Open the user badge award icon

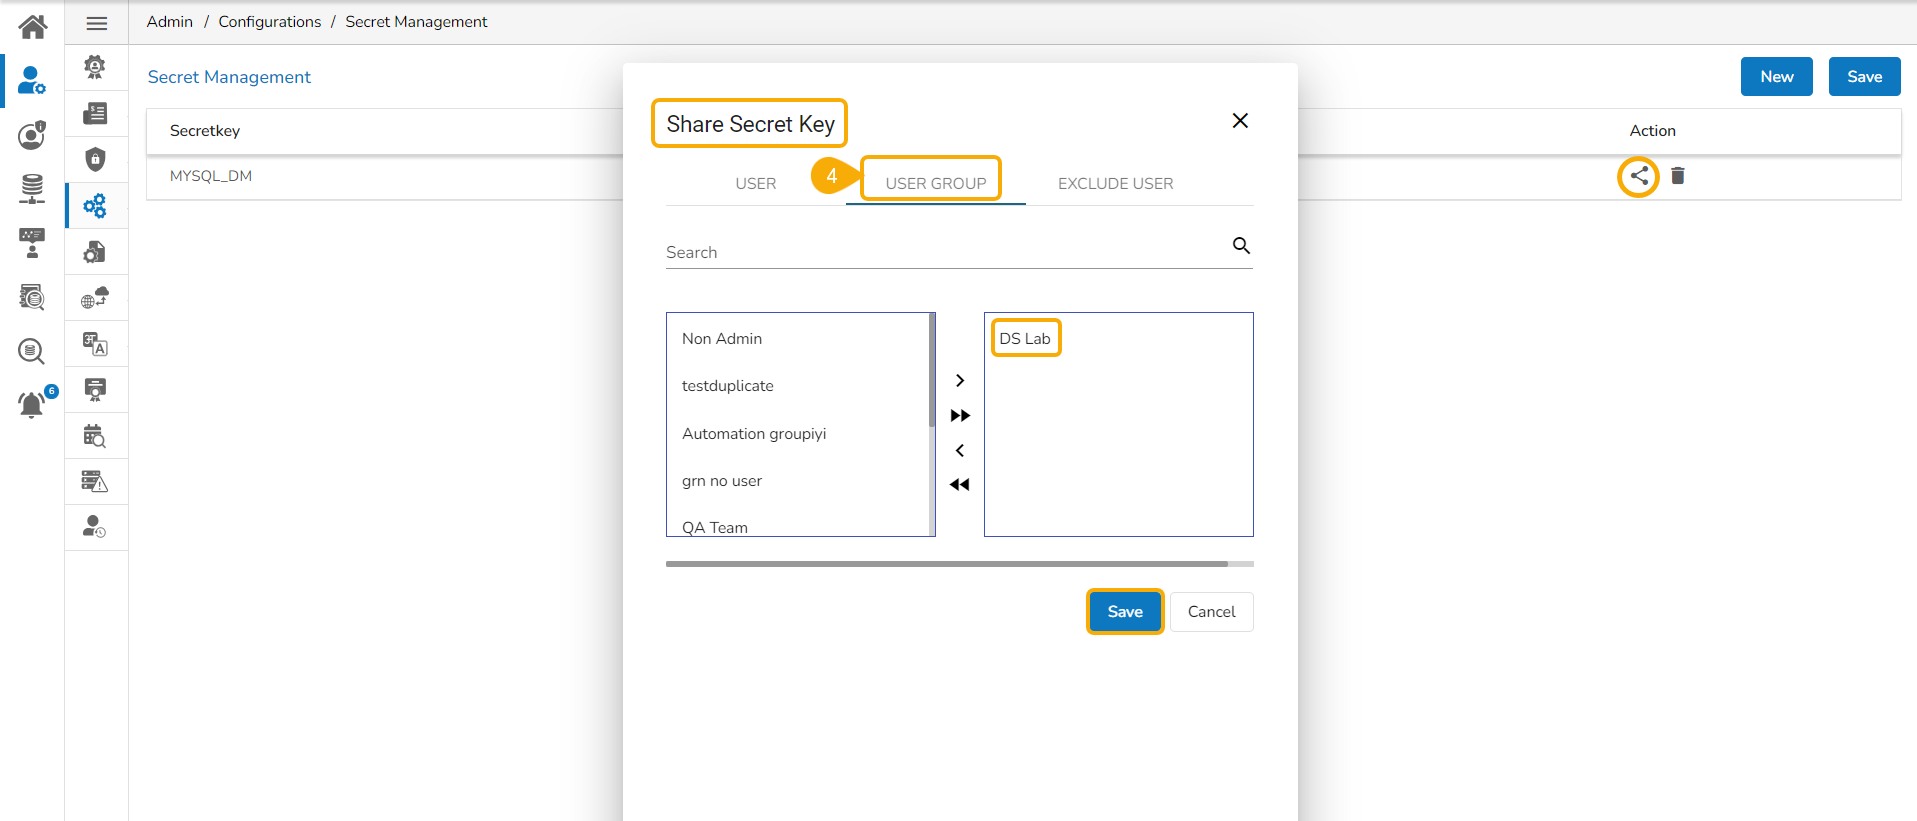[95, 67]
